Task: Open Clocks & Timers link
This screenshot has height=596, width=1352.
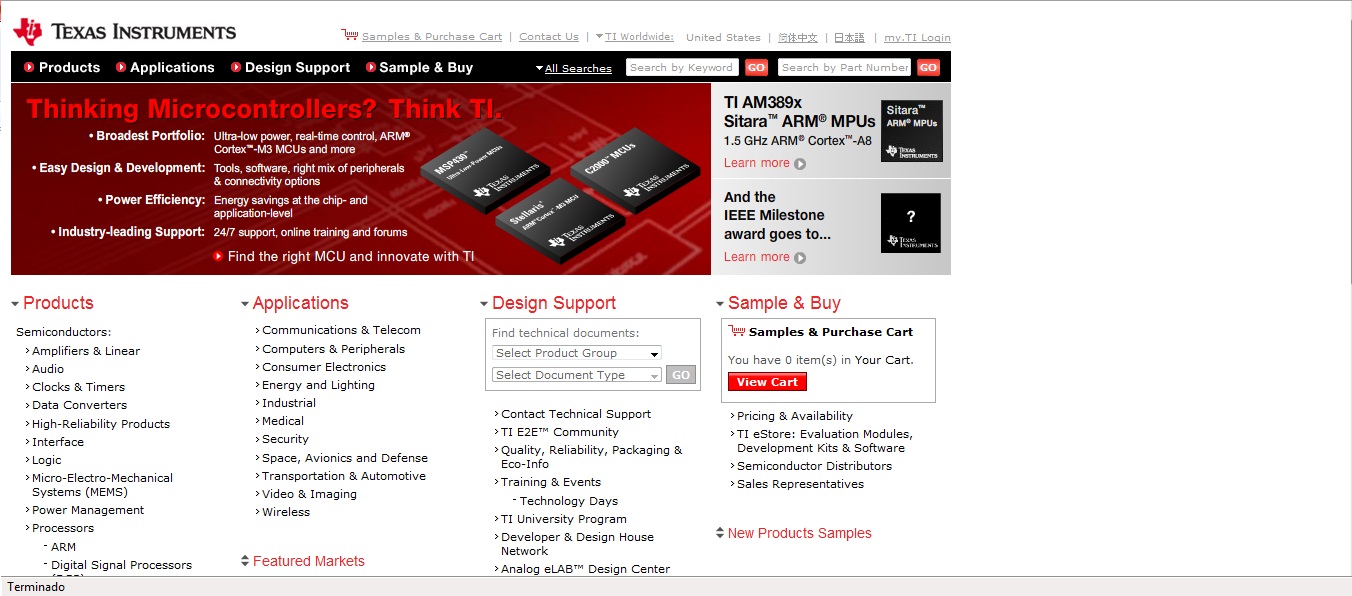Action: point(78,387)
